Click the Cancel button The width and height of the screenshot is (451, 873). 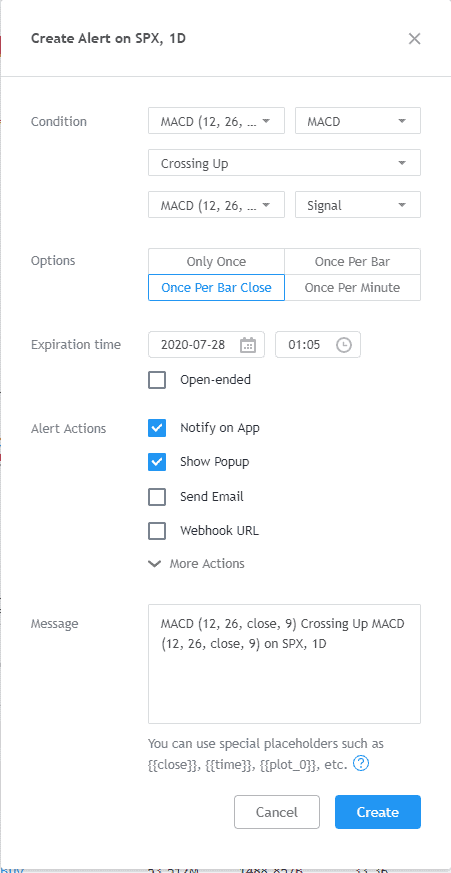point(277,812)
